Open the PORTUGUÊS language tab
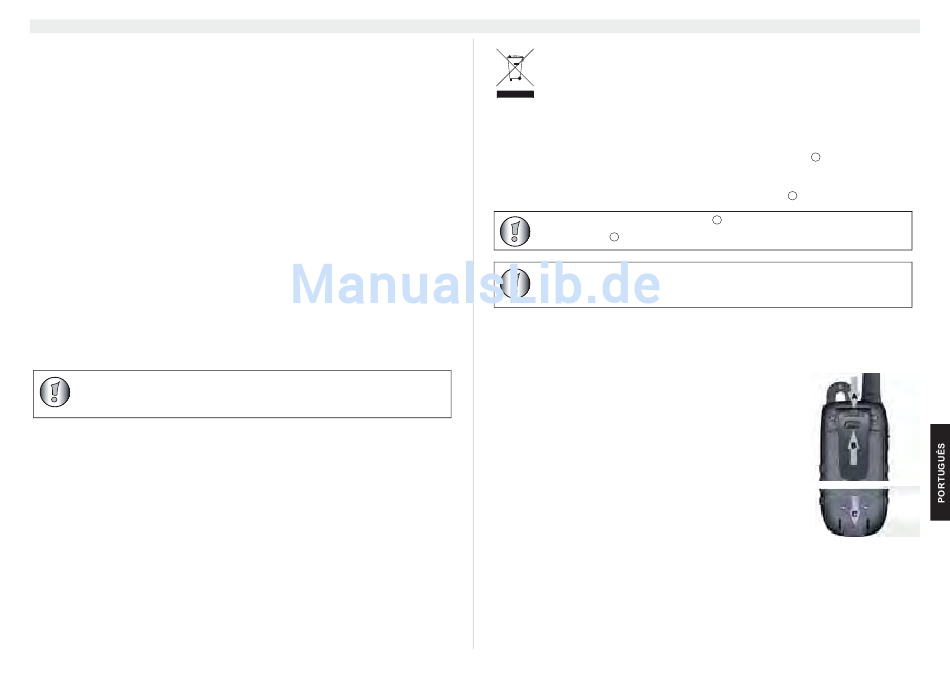Image resolution: width=950 pixels, height=674 pixels. tap(940, 472)
